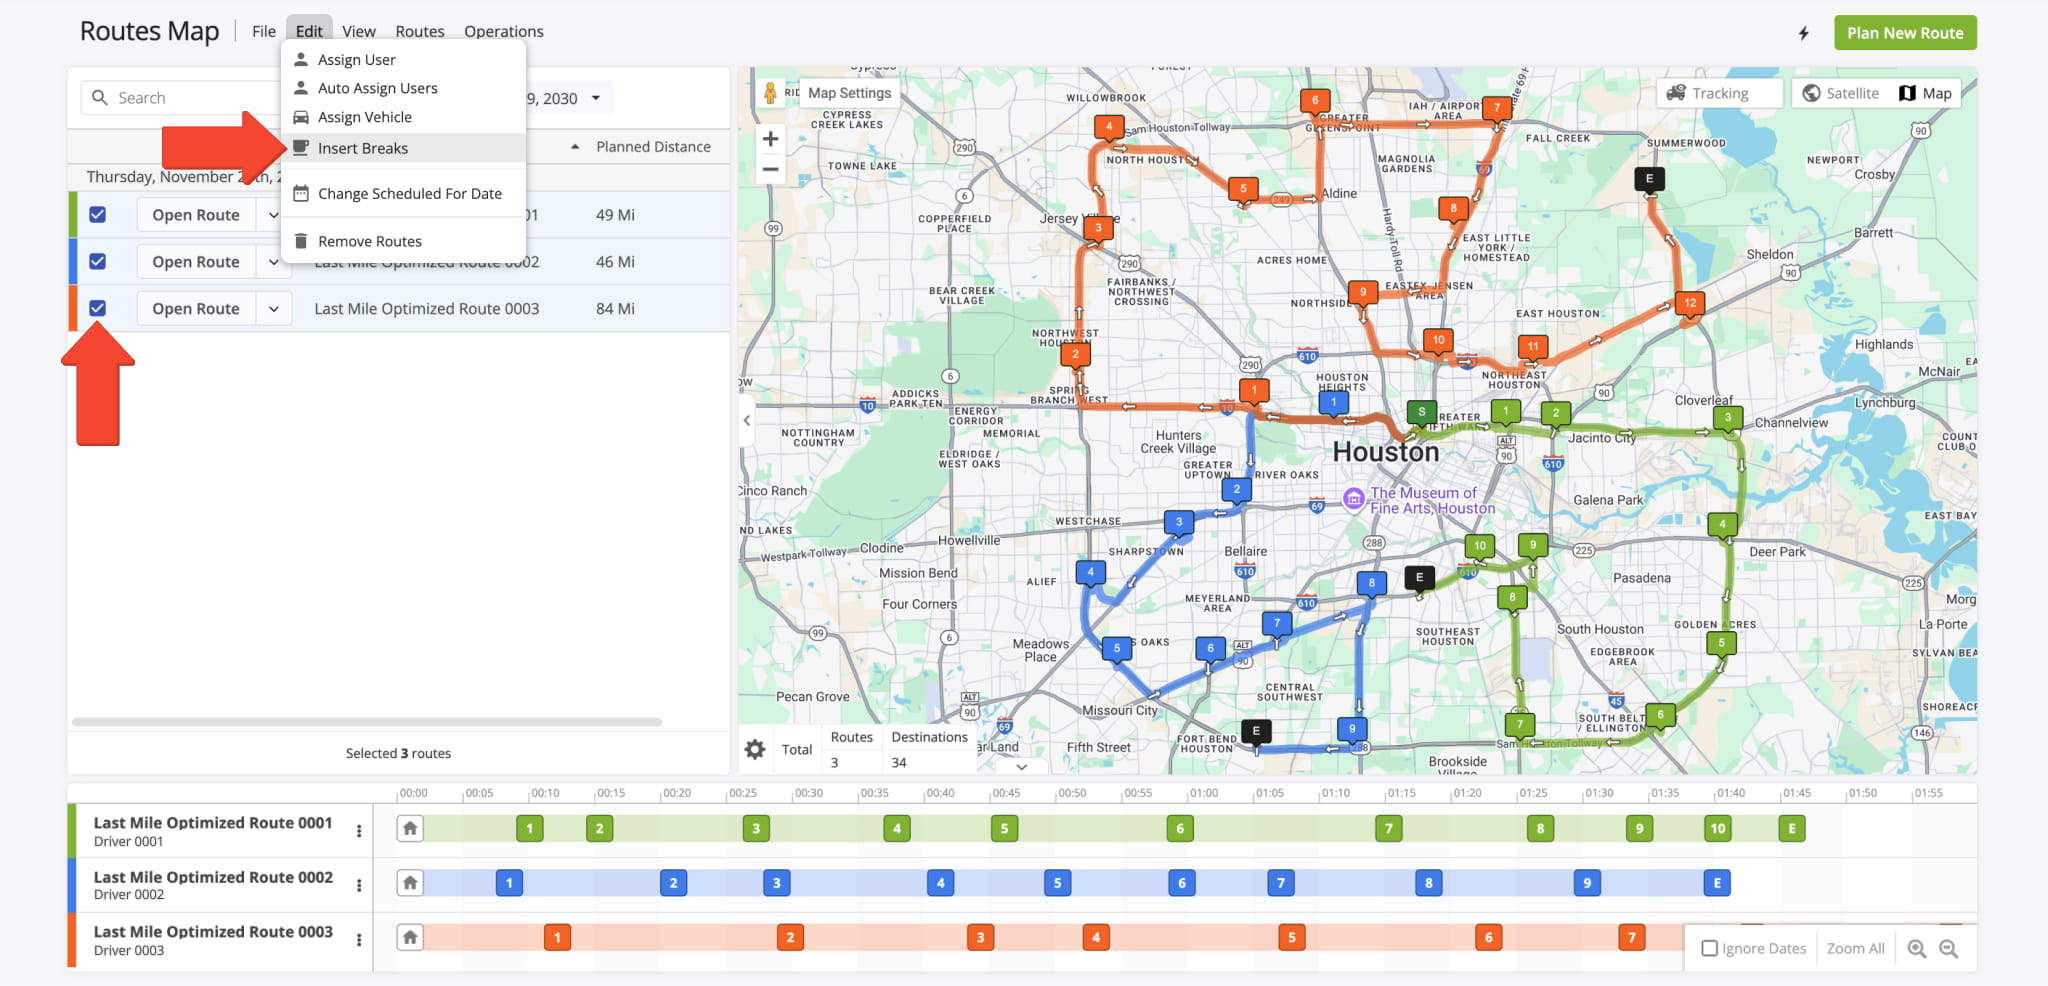Viewport: 2048px width, 986px height.
Task: Open the scheduled date dropdown arrow
Action: click(596, 98)
